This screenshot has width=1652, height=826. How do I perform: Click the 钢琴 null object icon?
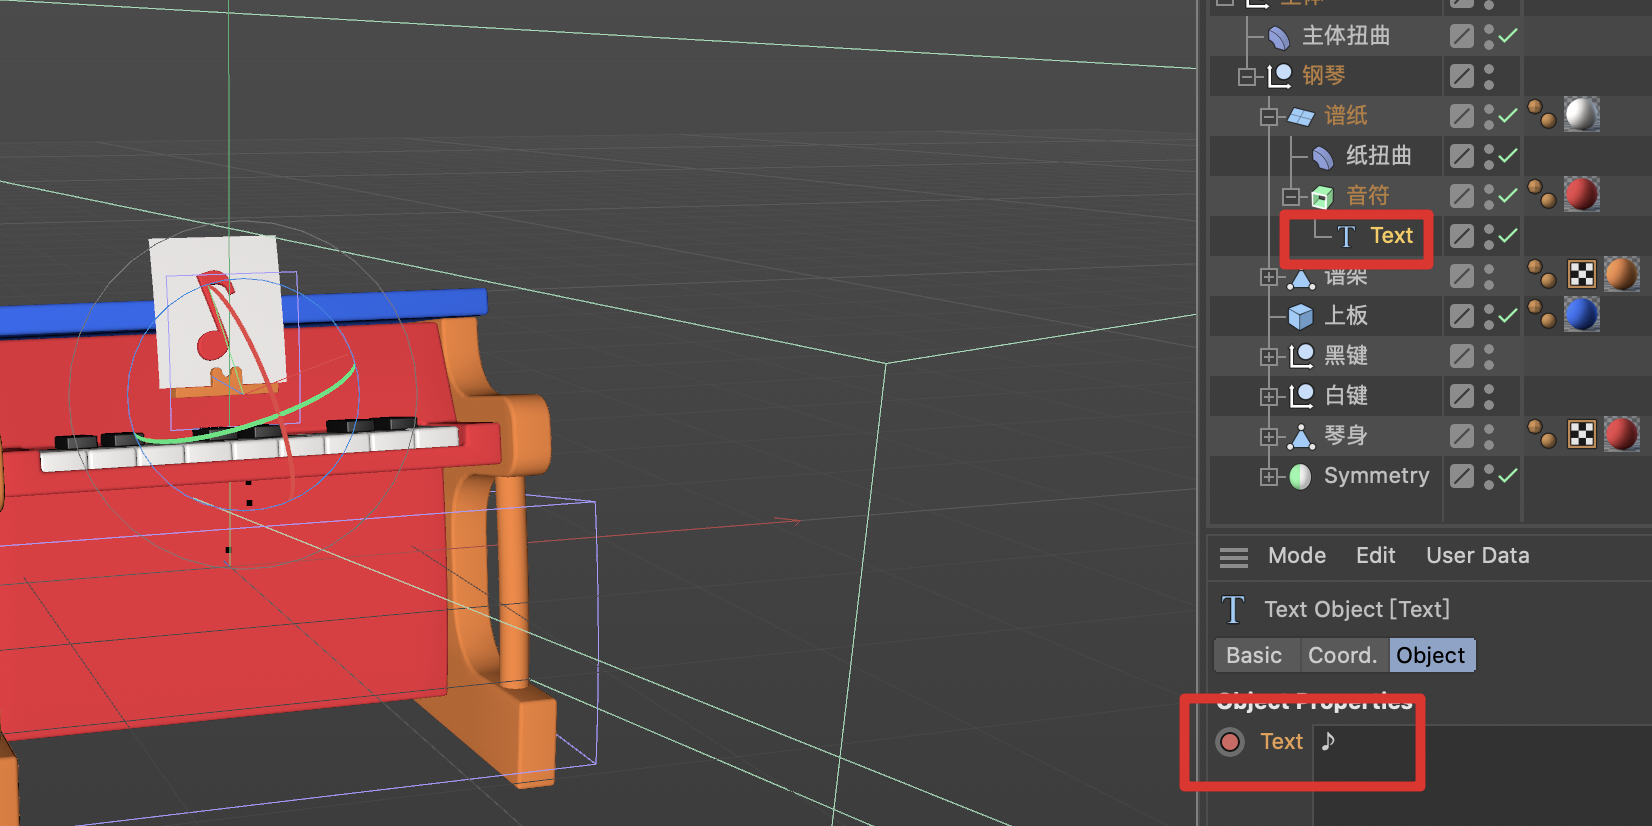coord(1280,76)
